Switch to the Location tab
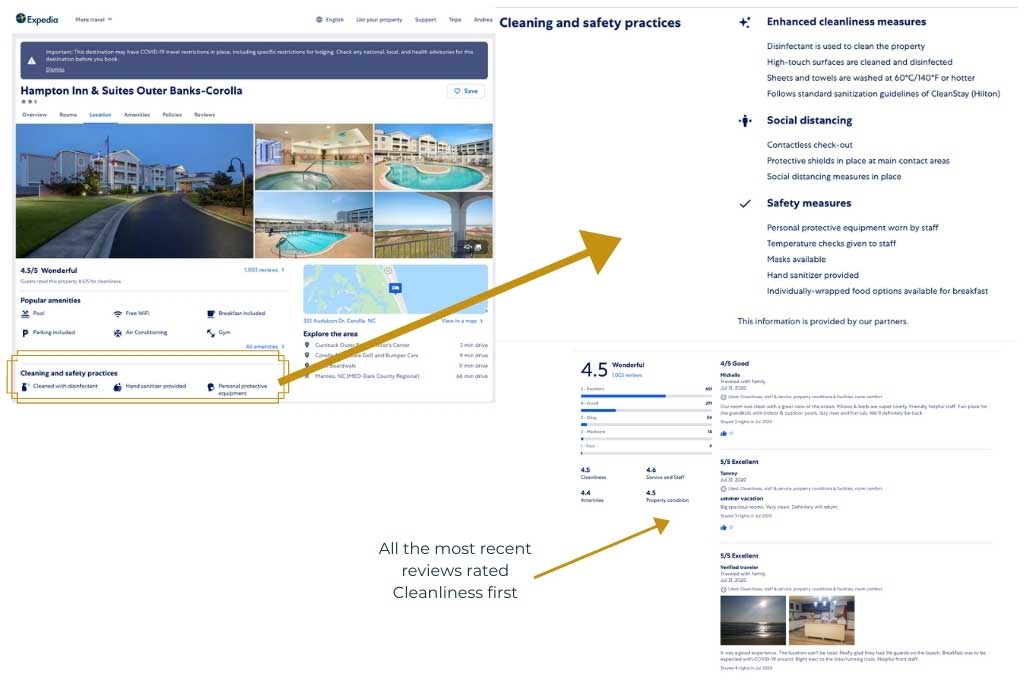1024x683 pixels. [100, 114]
